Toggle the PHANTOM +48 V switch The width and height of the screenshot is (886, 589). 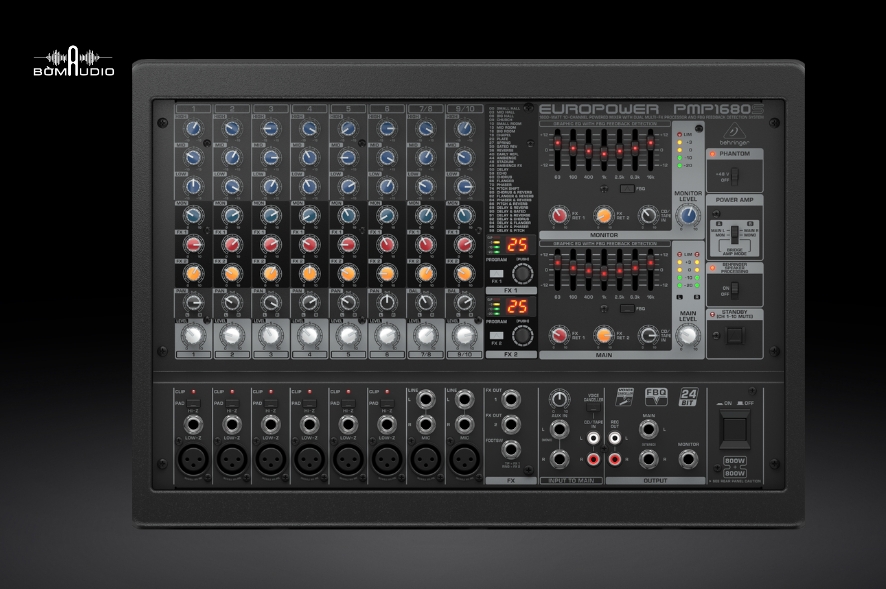coord(735,177)
